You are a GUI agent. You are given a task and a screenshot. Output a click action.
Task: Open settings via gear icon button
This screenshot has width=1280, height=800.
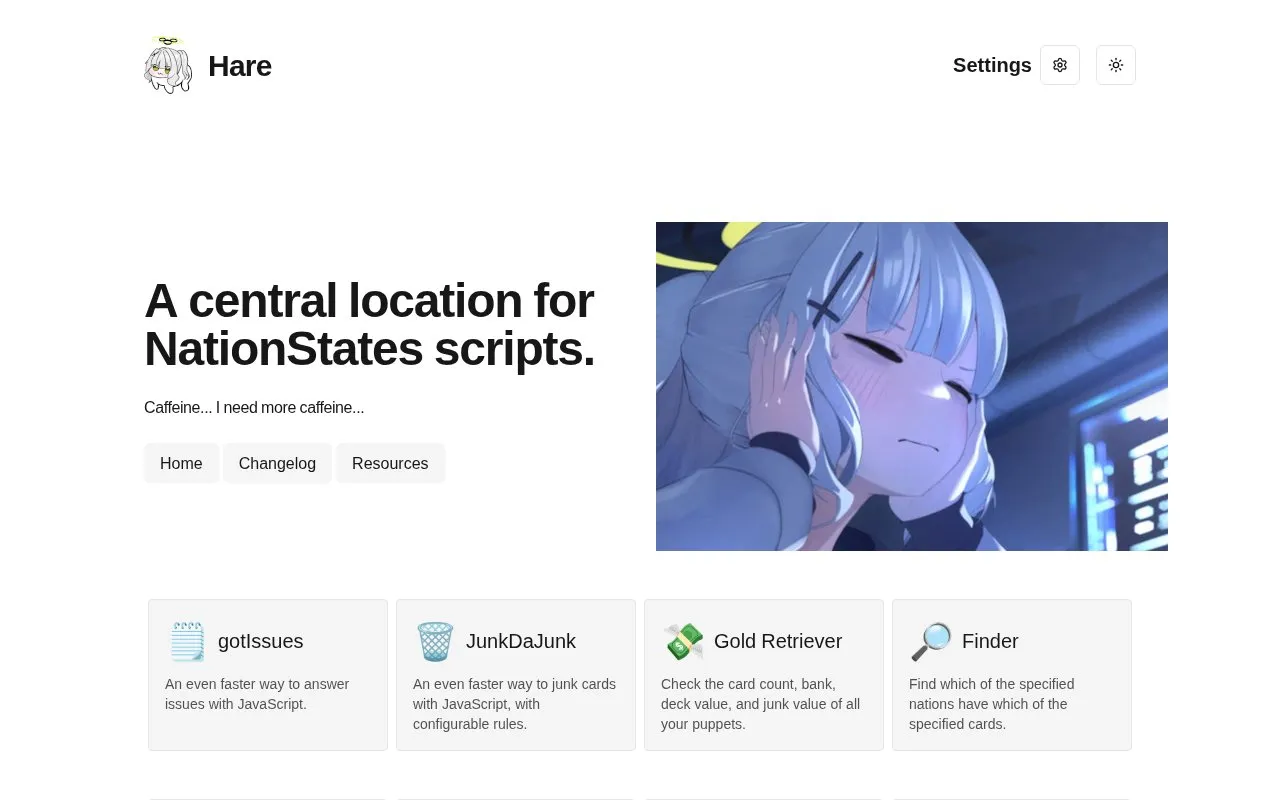(x=1060, y=65)
